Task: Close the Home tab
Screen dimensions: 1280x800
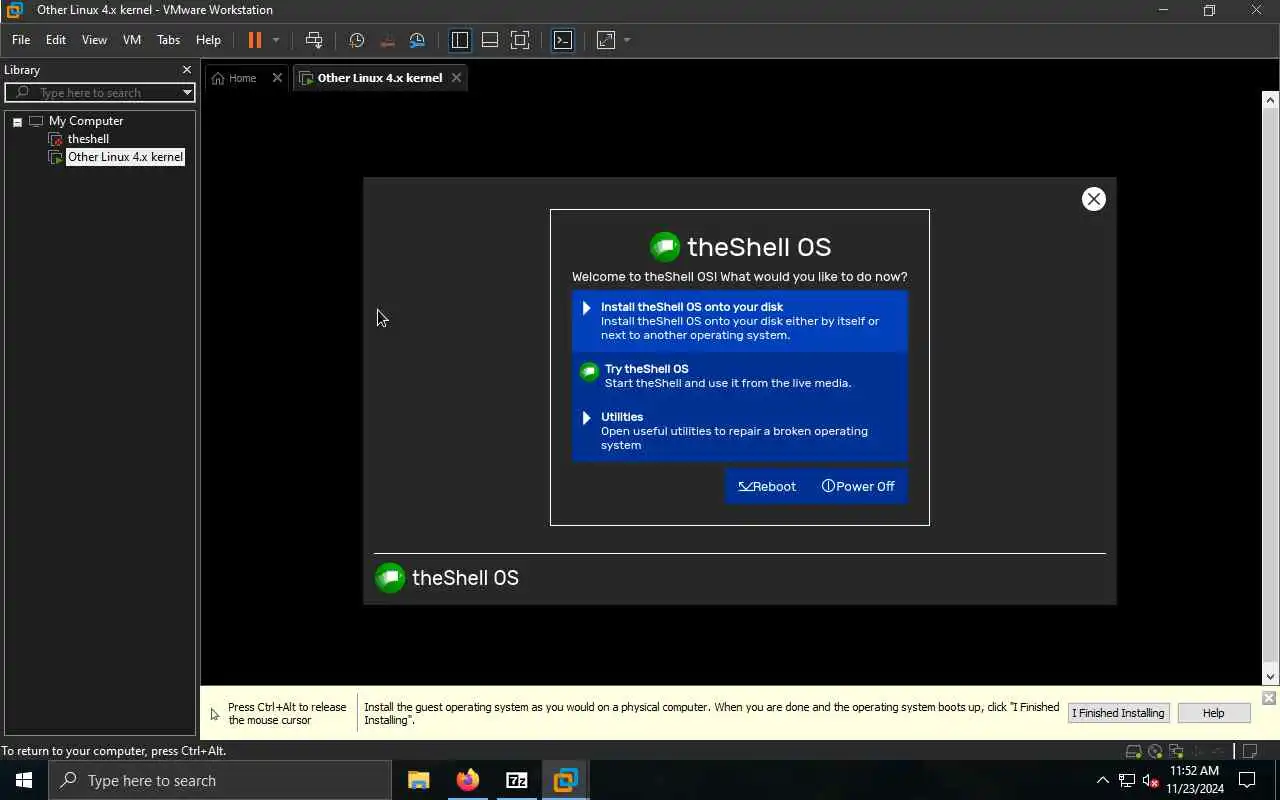Action: [277, 78]
